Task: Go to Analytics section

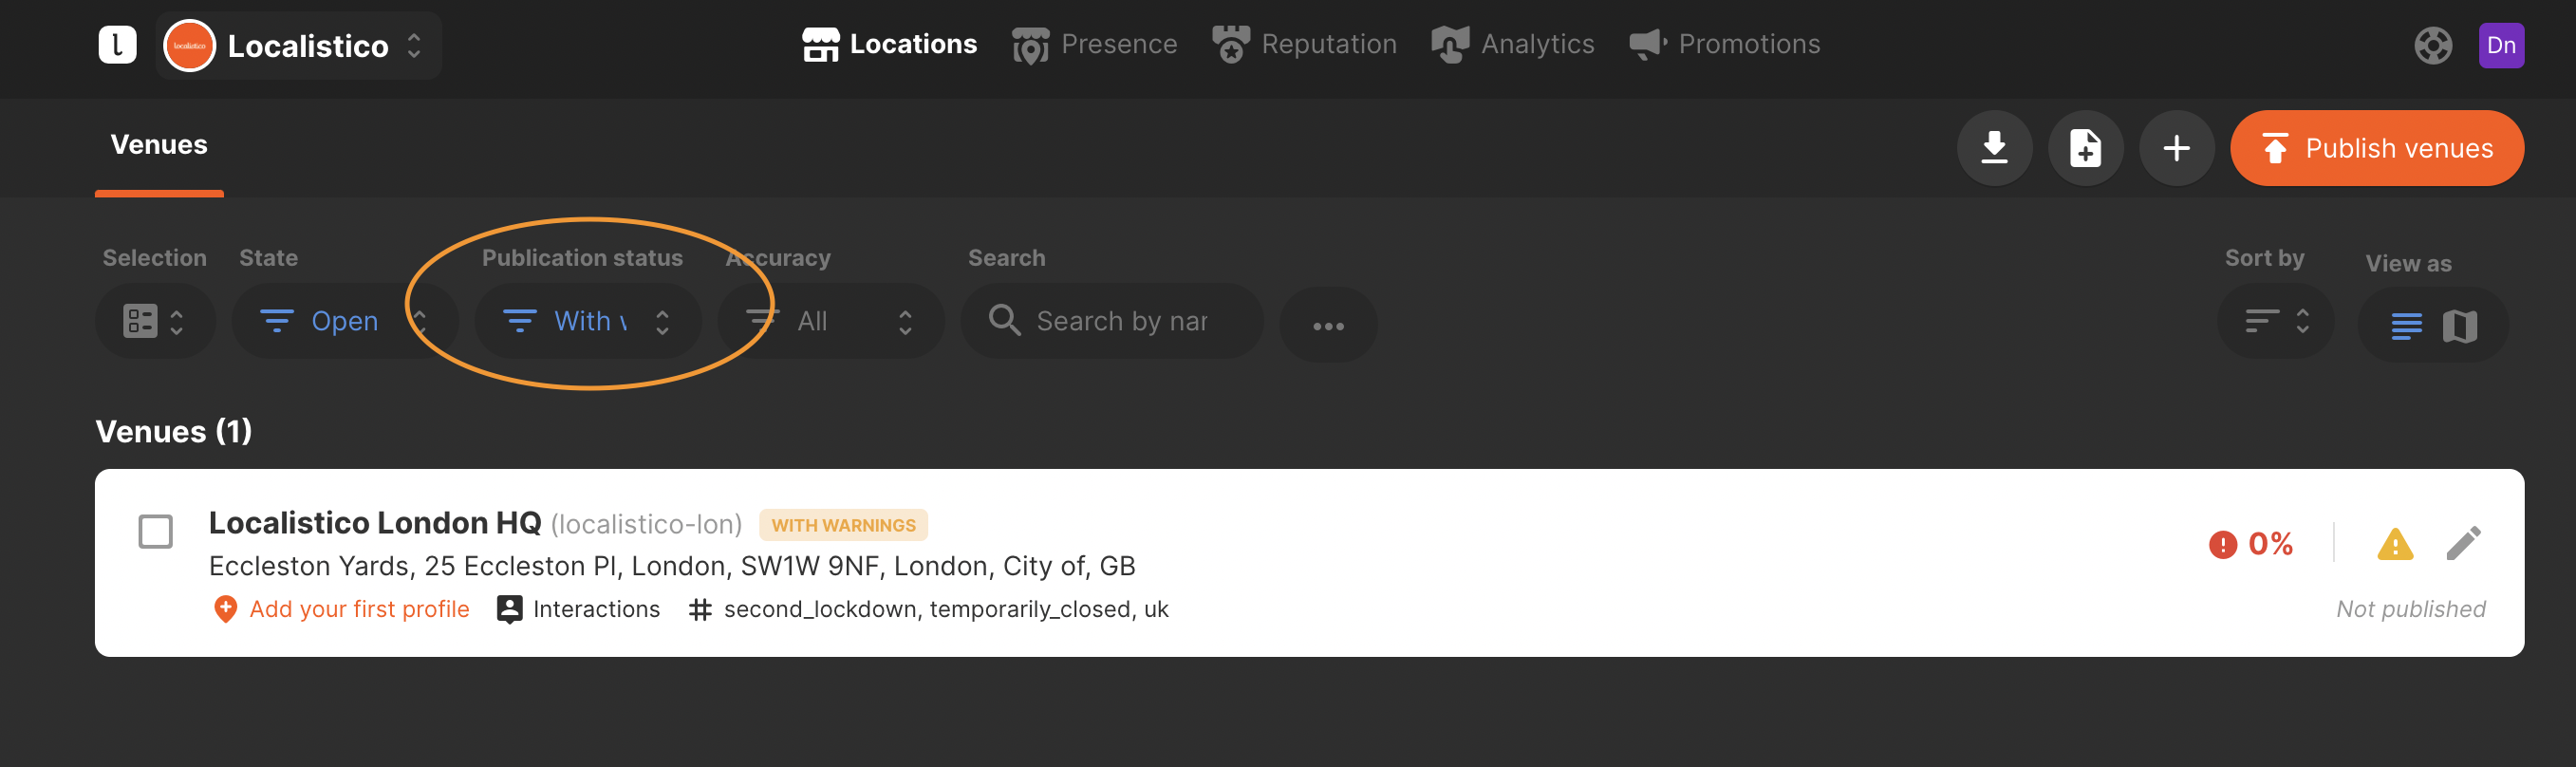Action: (1512, 45)
